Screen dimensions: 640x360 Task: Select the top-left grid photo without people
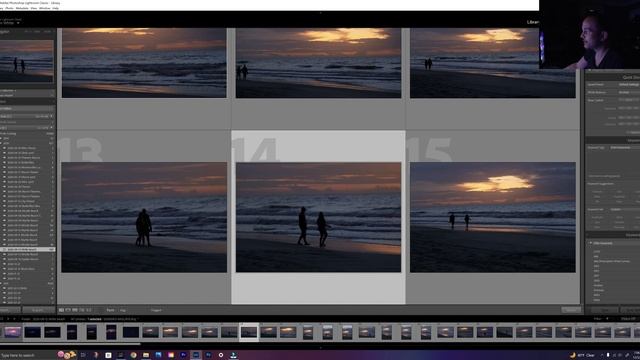tap(144, 63)
